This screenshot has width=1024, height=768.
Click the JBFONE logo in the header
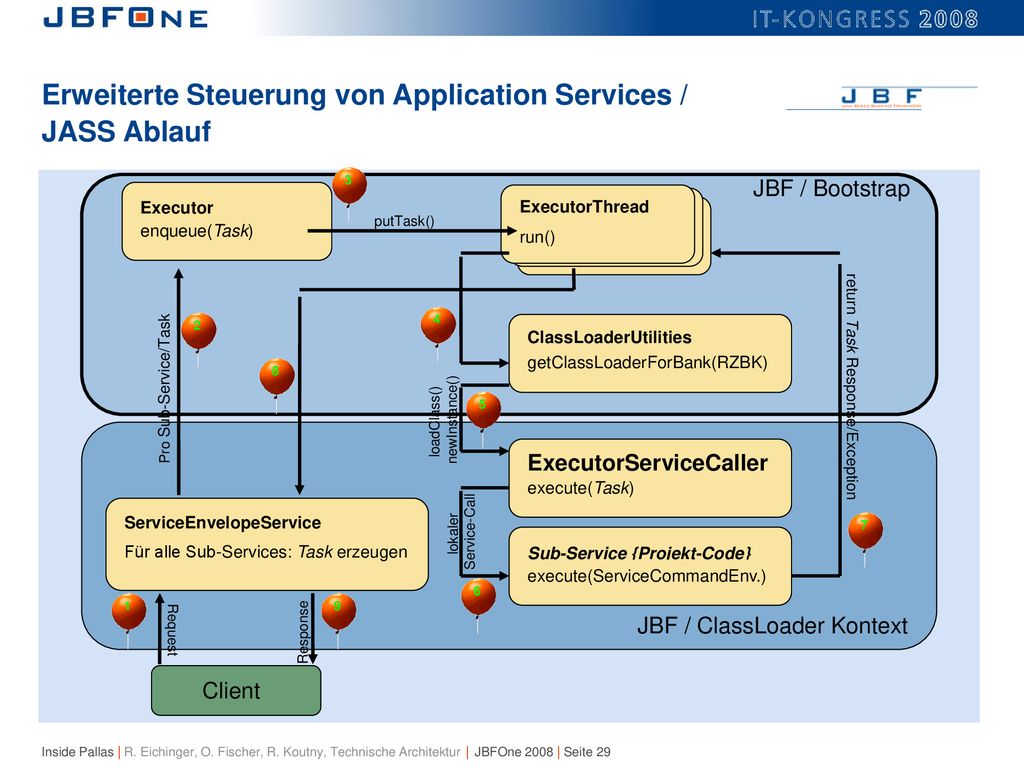click(x=125, y=18)
